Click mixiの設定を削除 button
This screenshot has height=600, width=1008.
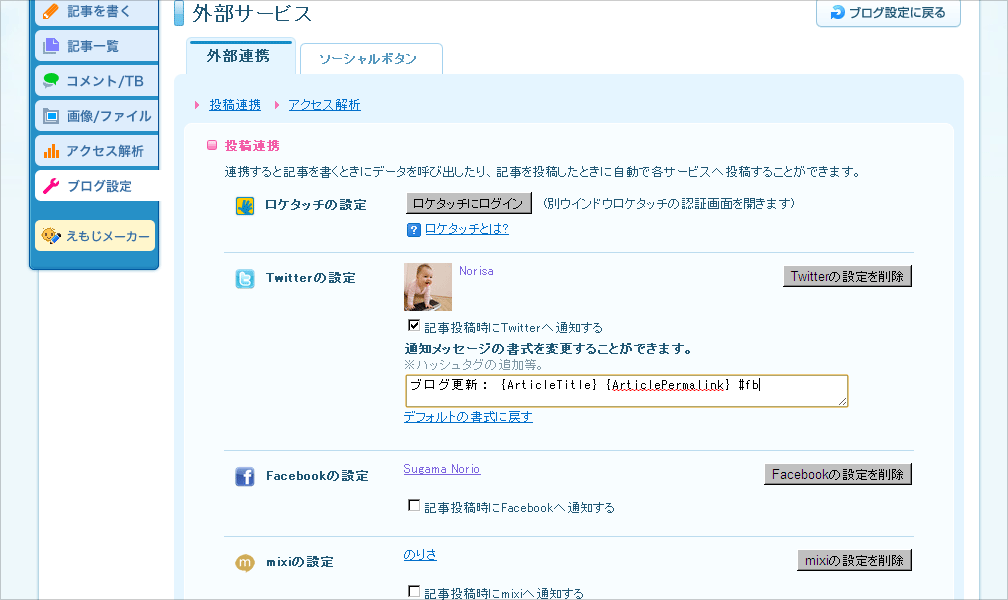(x=854, y=560)
